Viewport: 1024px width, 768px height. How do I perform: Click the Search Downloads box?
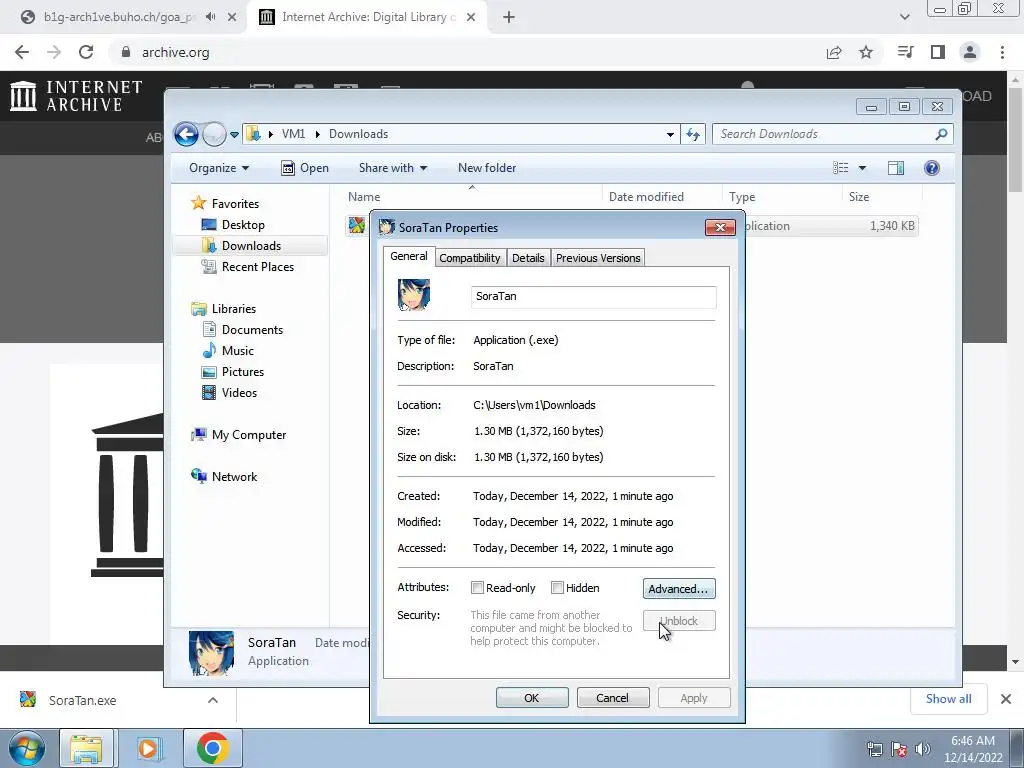(x=833, y=134)
